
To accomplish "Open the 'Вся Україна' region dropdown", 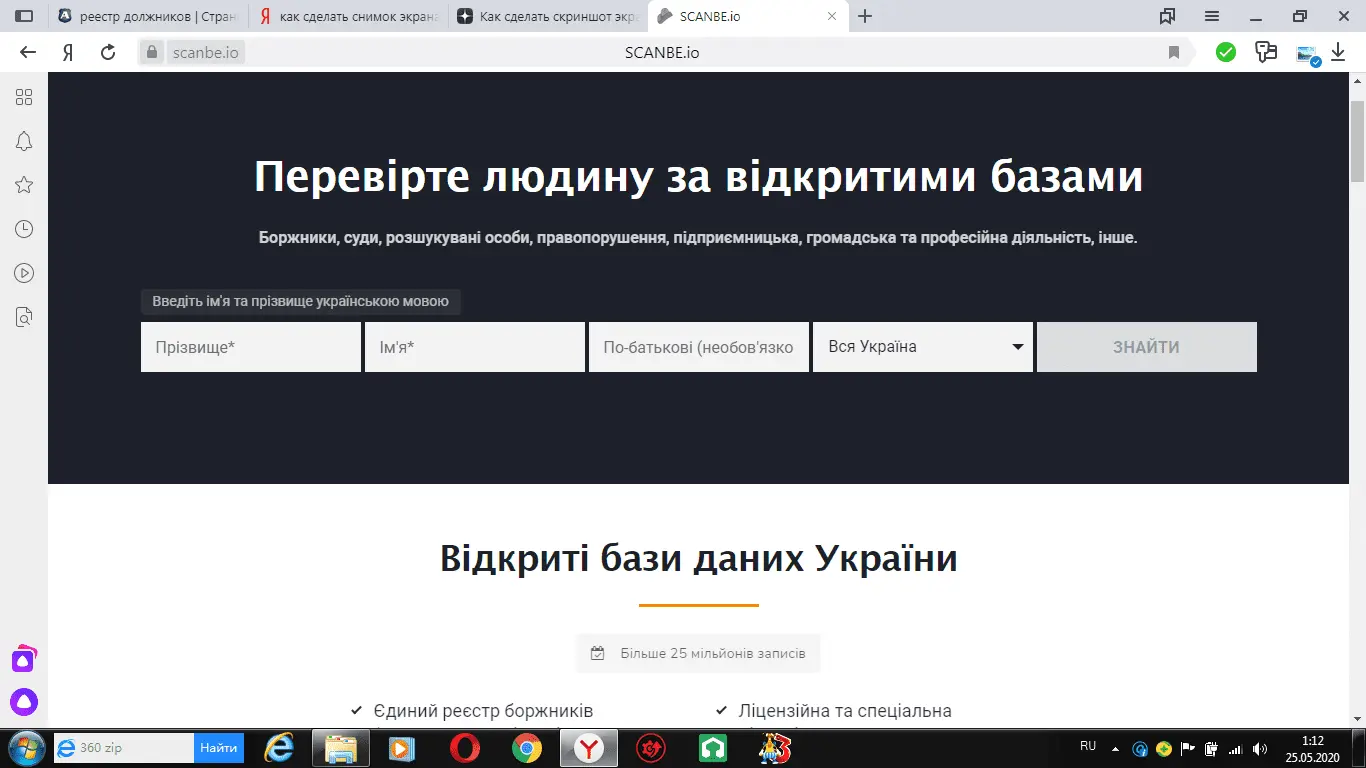I will pyautogui.click(x=921, y=347).
